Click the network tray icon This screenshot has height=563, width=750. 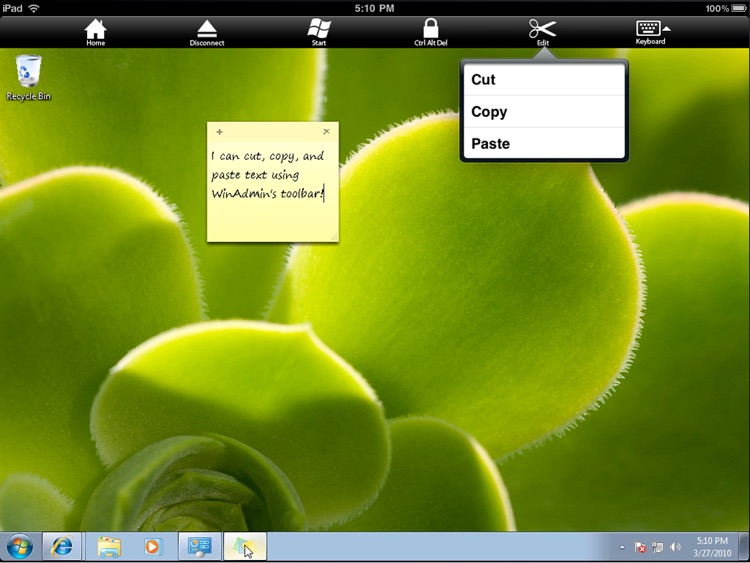[x=658, y=547]
